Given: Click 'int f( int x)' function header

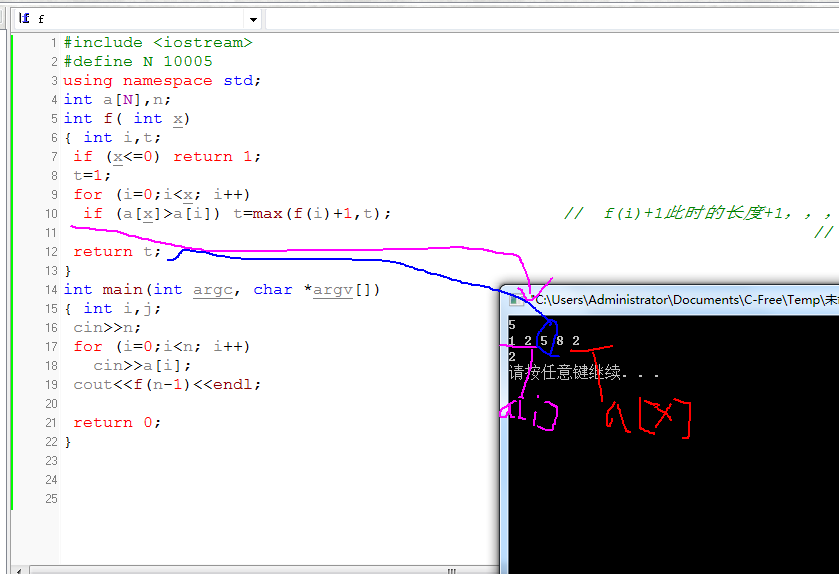Looking at the screenshot, I should [127, 119].
